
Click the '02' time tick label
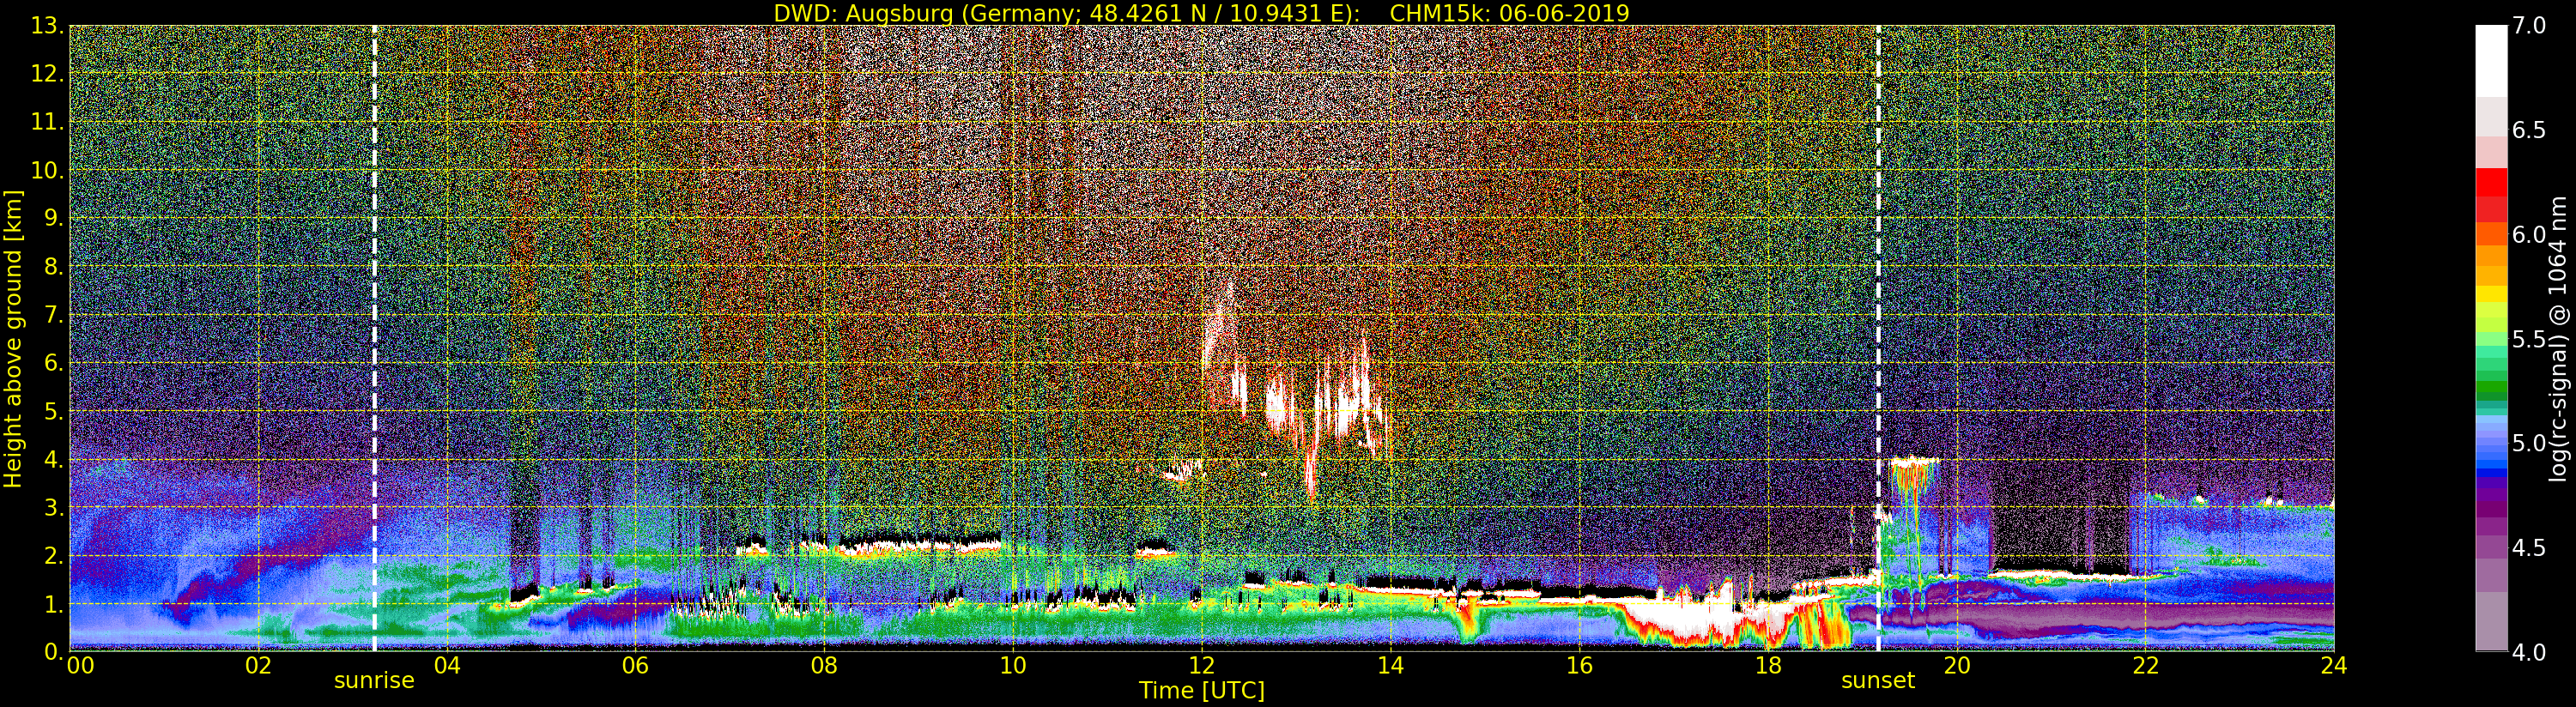click(x=258, y=665)
